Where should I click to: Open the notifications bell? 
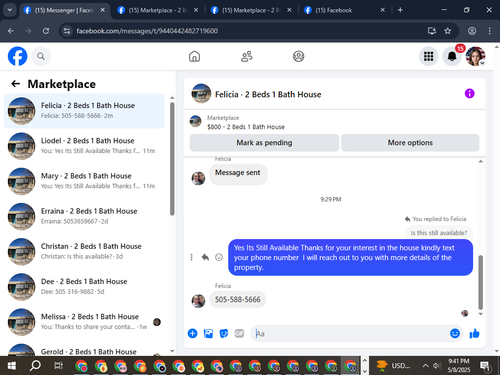click(x=452, y=56)
